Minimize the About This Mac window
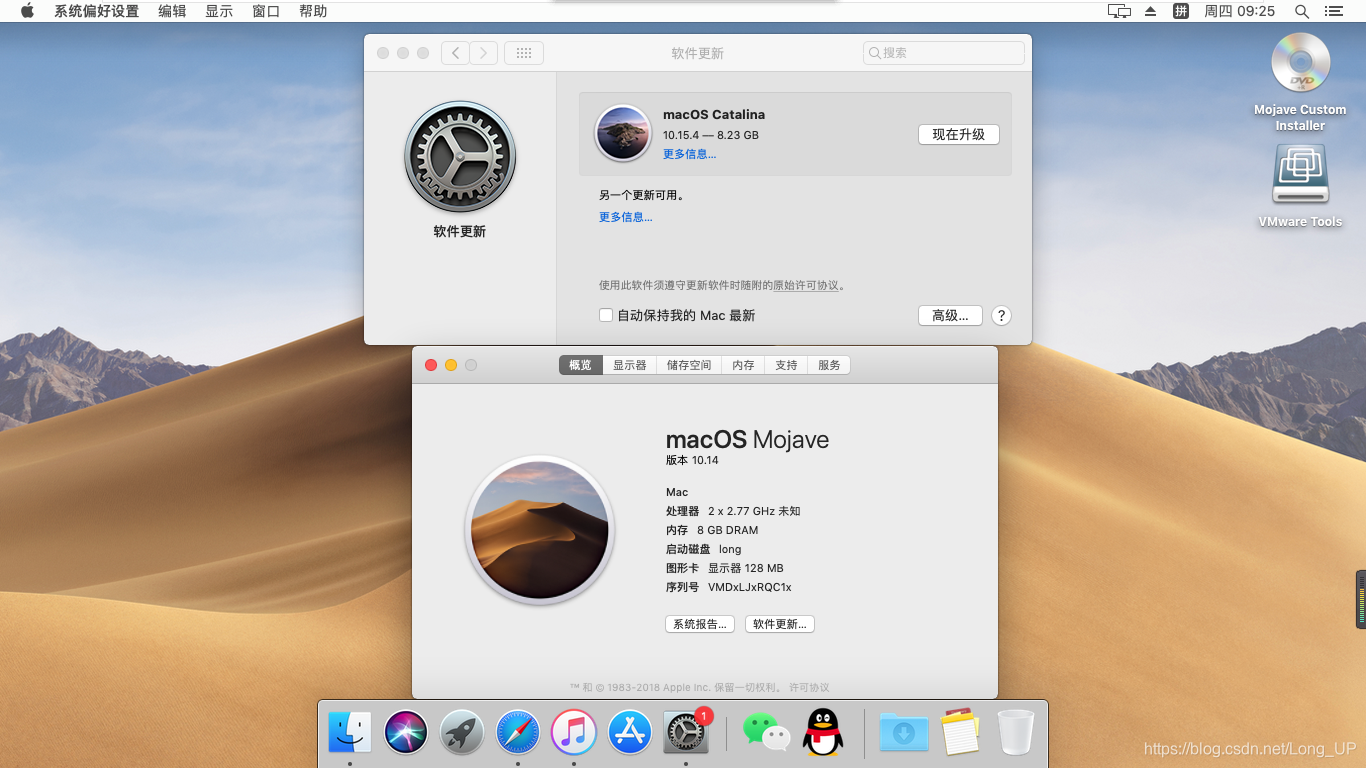This screenshot has height=768, width=1366. (451, 365)
